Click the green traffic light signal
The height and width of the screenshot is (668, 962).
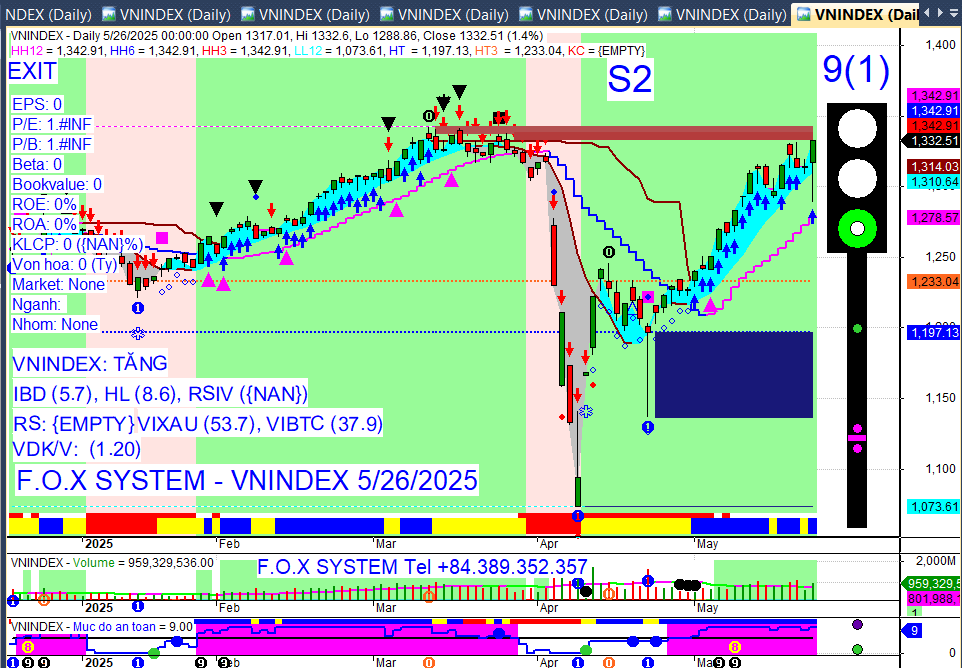857,229
